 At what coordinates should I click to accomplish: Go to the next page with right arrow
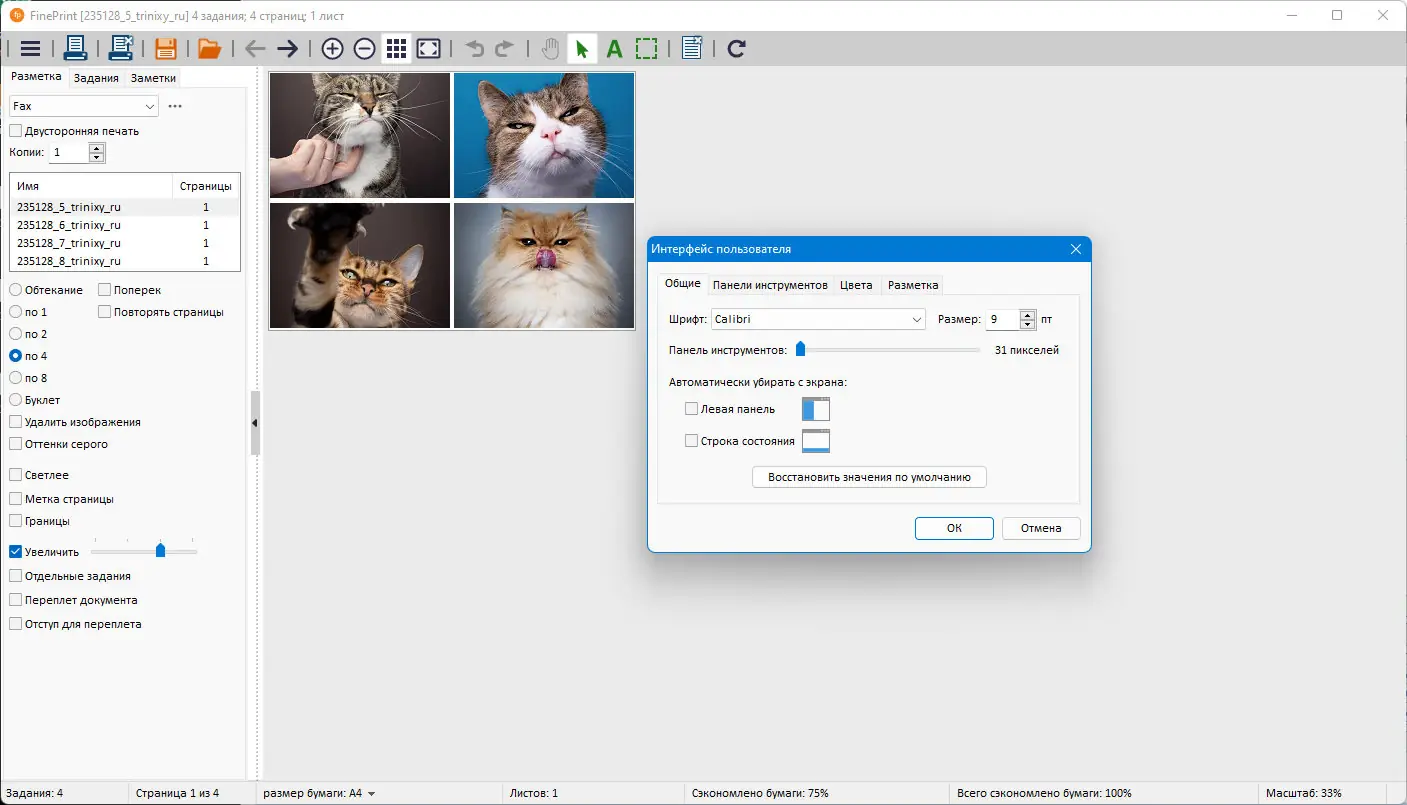click(x=288, y=48)
